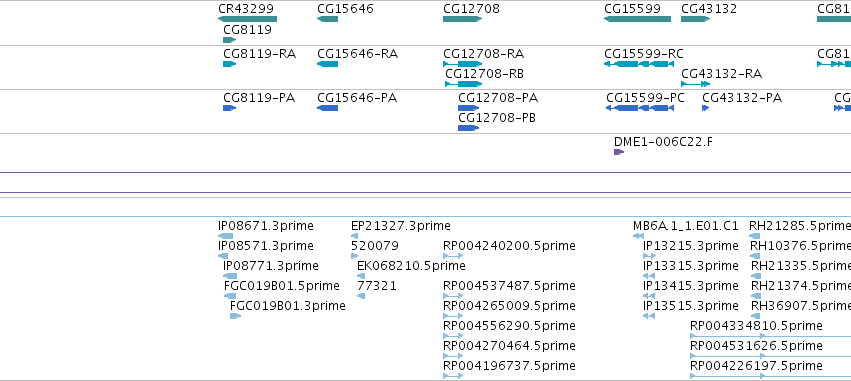851x381 pixels.
Task: Select the CG43132-RA transcript arrow
Action: click(695, 84)
